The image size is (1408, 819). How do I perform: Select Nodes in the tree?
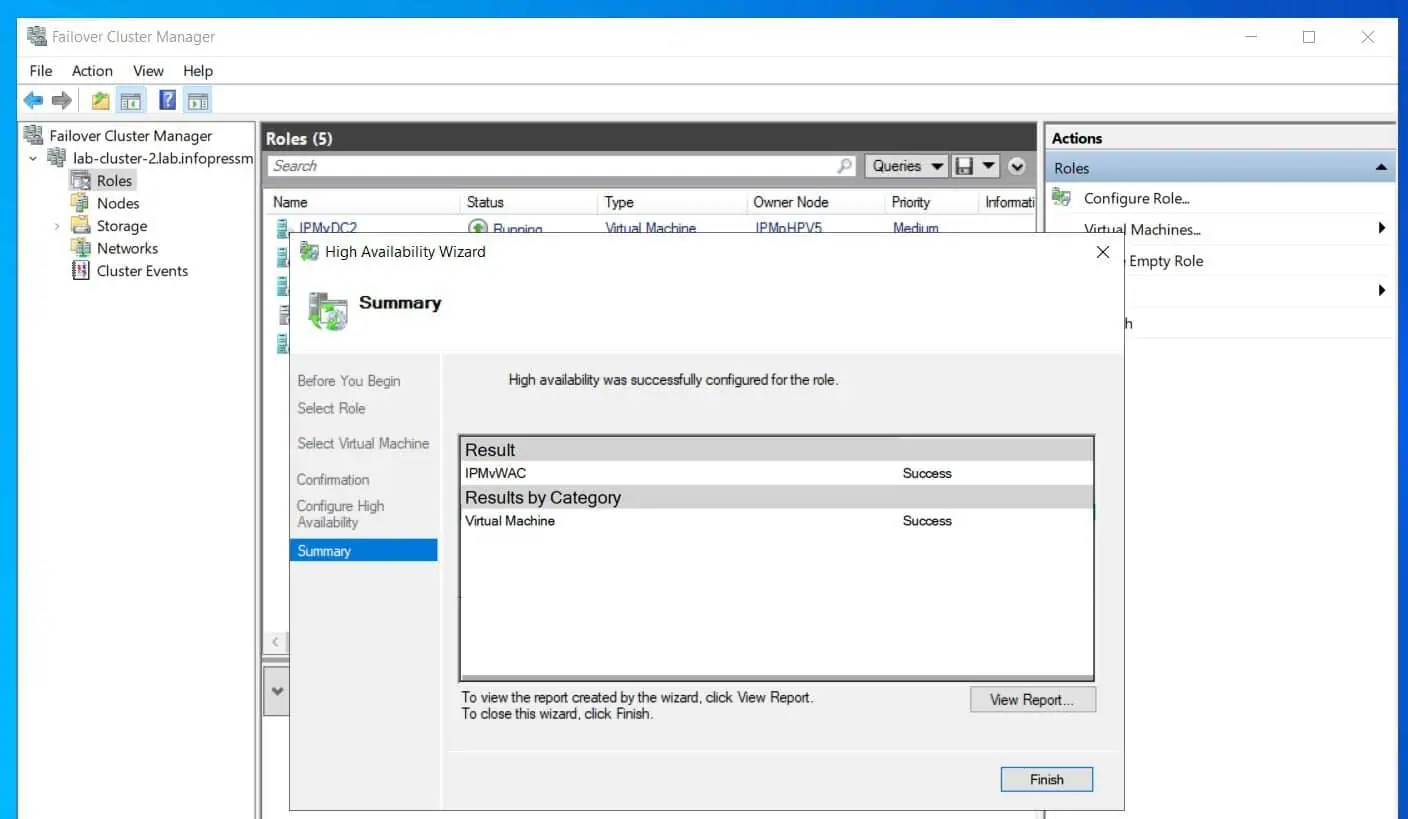click(x=118, y=203)
